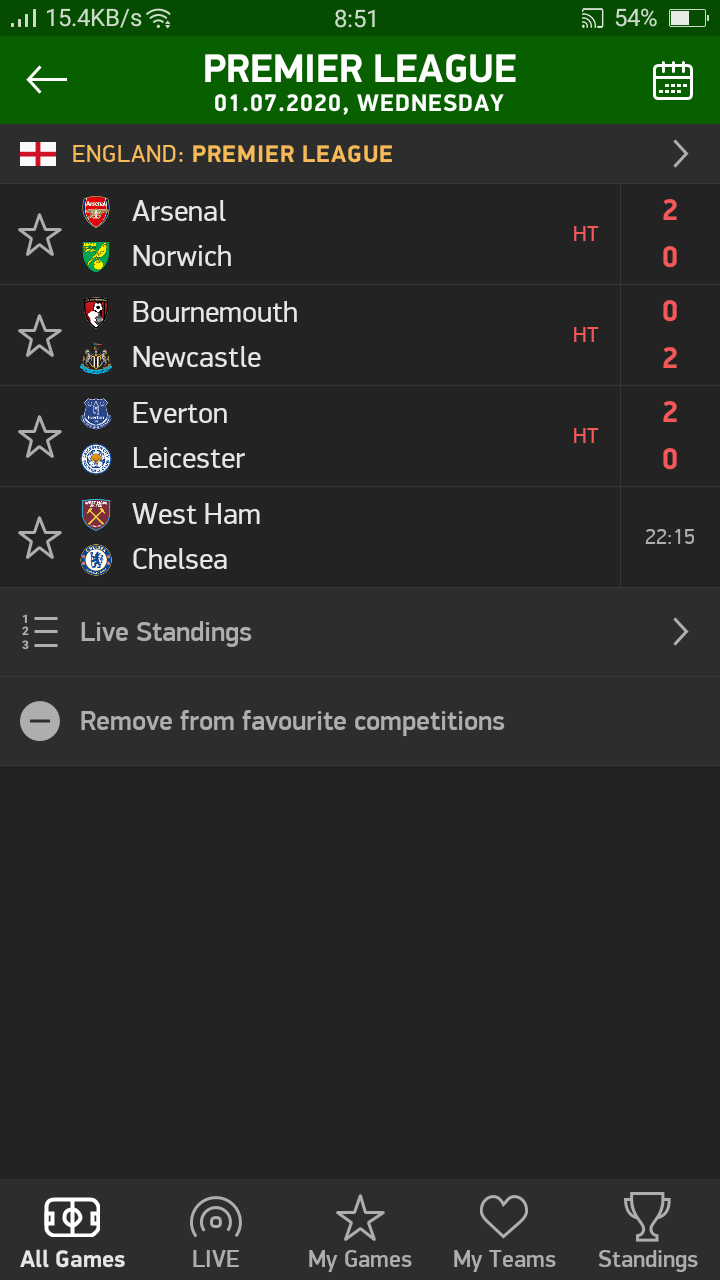720x1280 pixels.
Task: Open Everton vs Leicester match score
Action: [670, 436]
